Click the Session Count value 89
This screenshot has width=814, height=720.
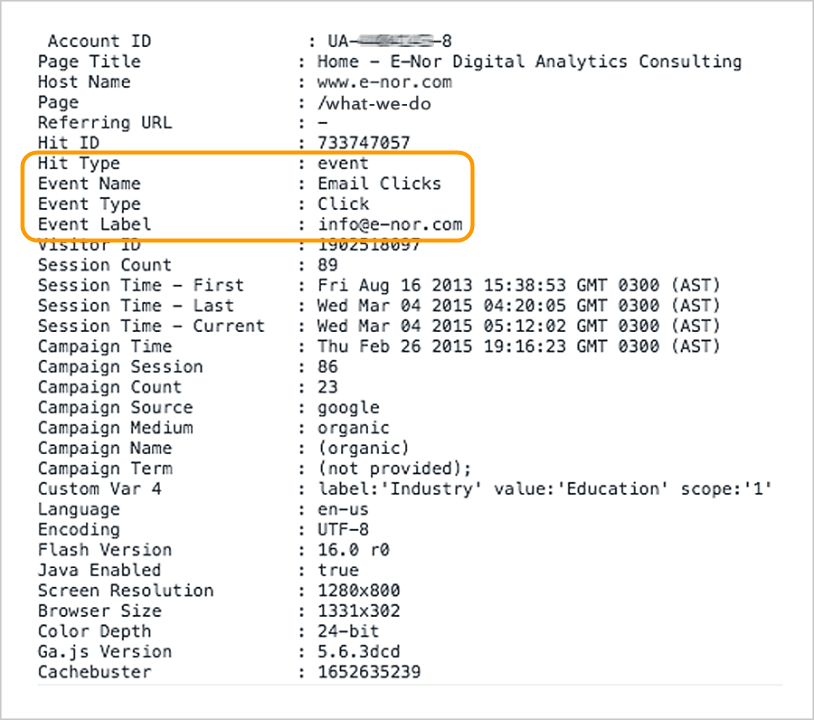pyautogui.click(x=328, y=265)
